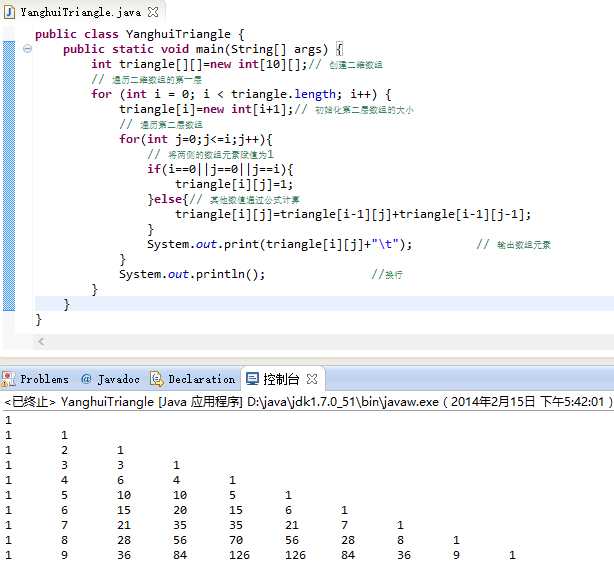
Task: Click the //换行 comment
Action: 387,275
